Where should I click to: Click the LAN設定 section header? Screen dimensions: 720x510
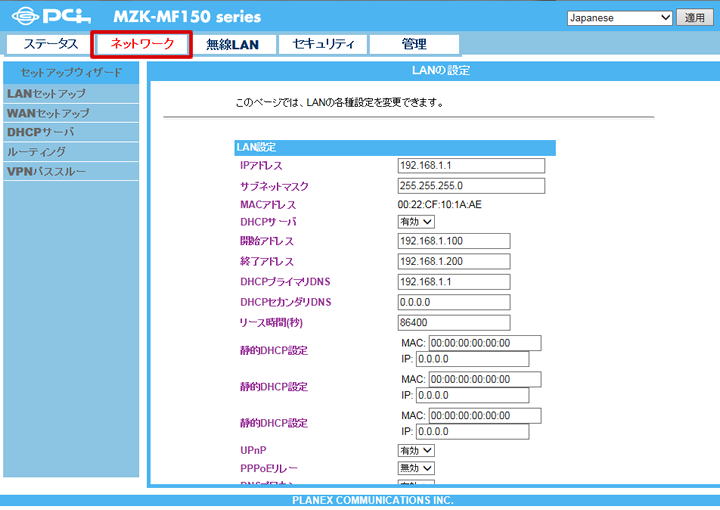coord(395,147)
